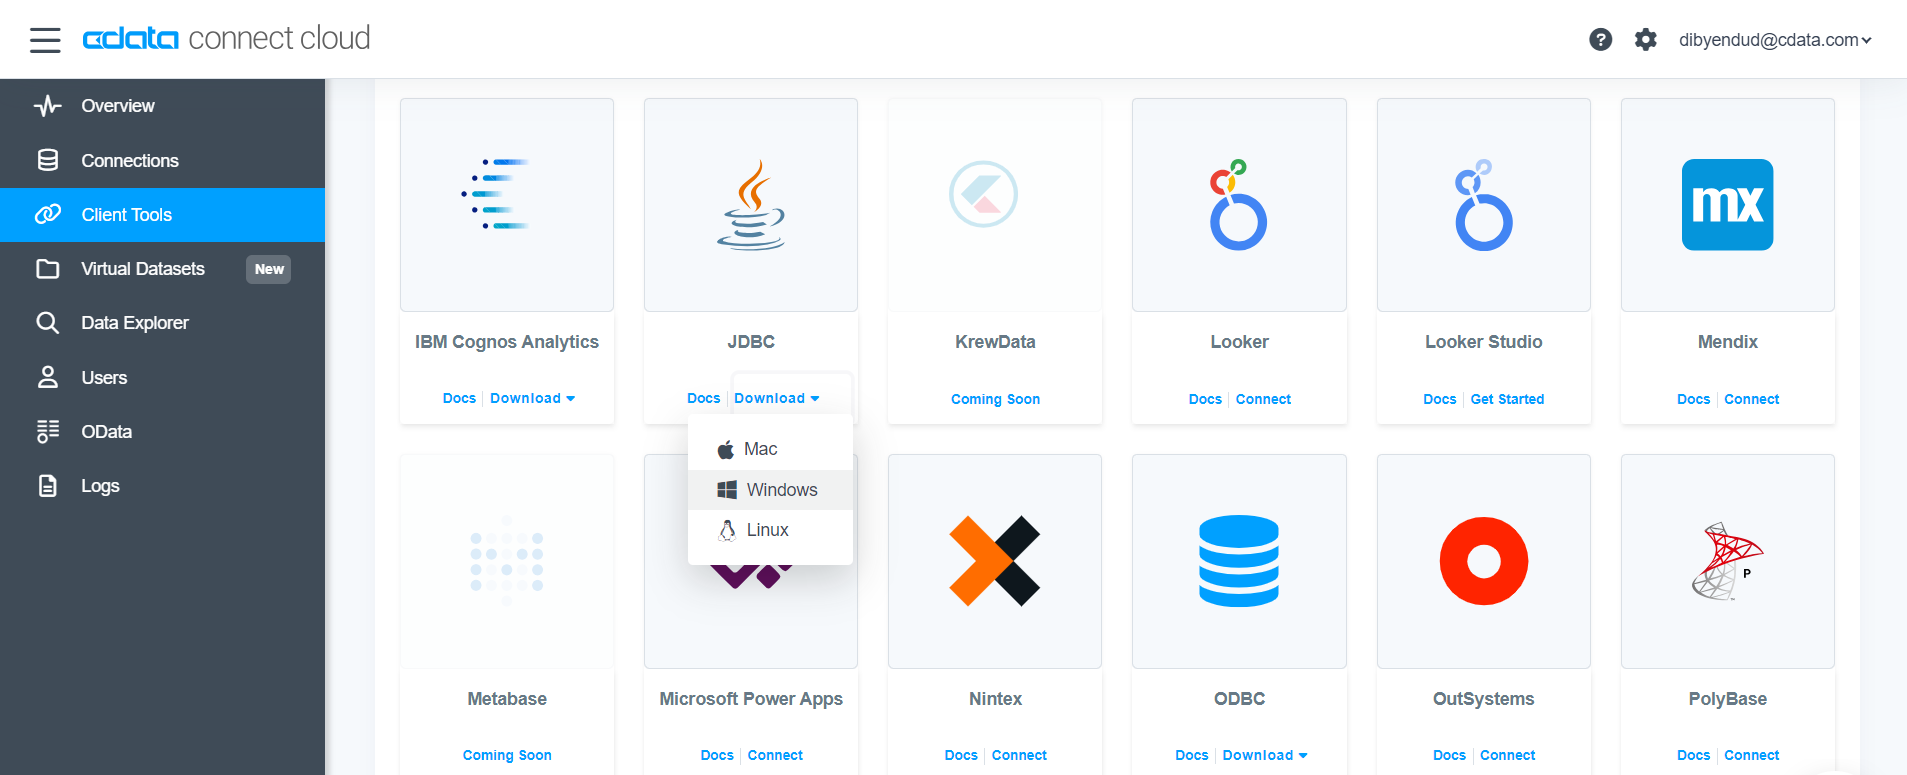Open Docs for Looker Studio
The image size is (1907, 775).
tap(1440, 399)
